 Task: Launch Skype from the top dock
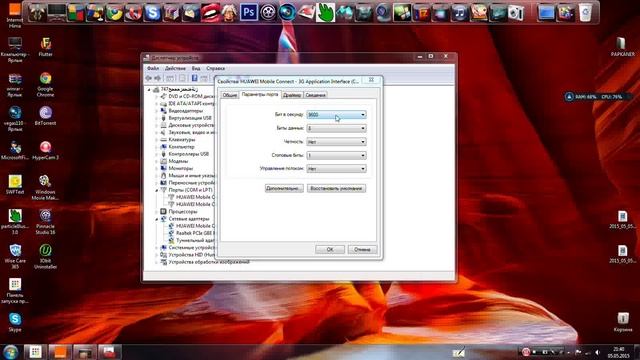tap(153, 13)
